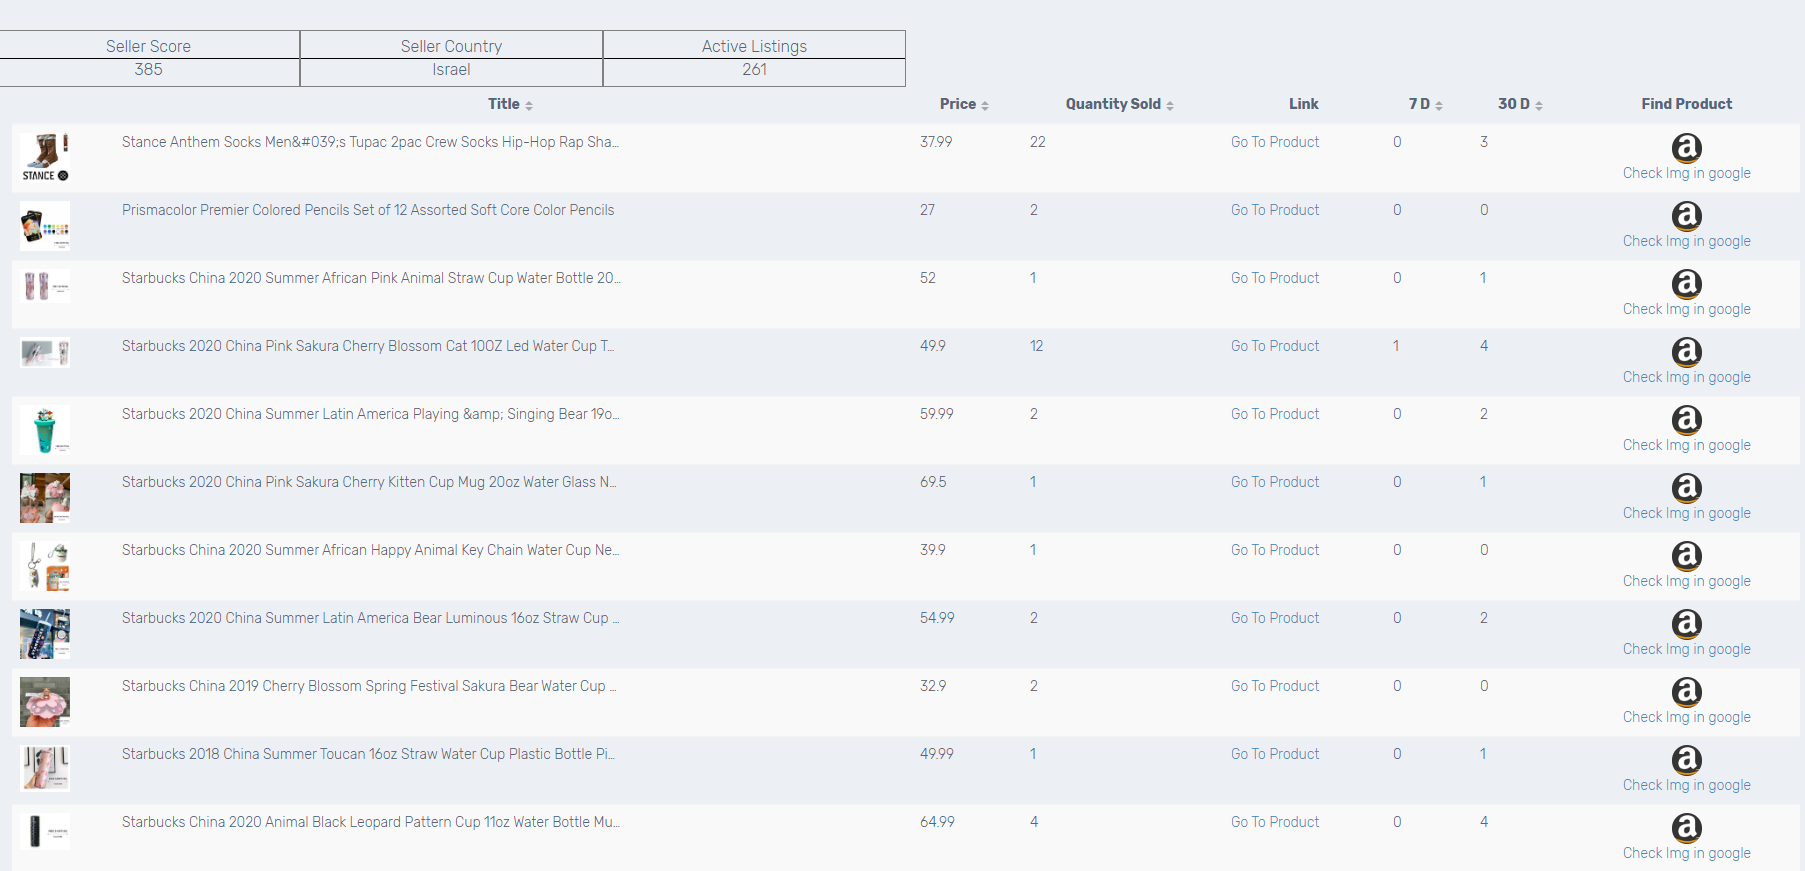Screen dimensions: 1805x871
Task: Open Go To Product for 2018 Toucan Cup
Action: 1275,754
